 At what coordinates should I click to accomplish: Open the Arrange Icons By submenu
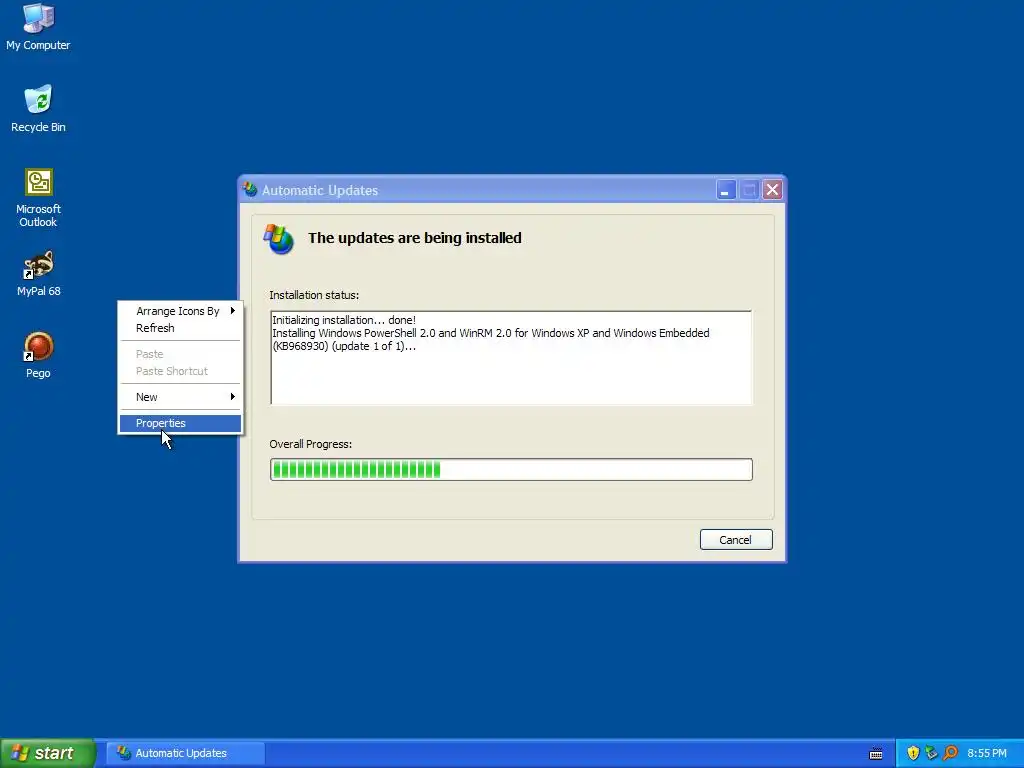180,311
